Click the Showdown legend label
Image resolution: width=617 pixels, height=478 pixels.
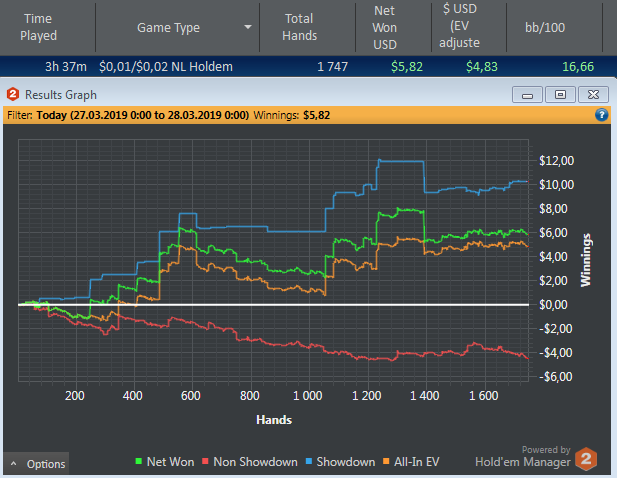click(x=346, y=461)
